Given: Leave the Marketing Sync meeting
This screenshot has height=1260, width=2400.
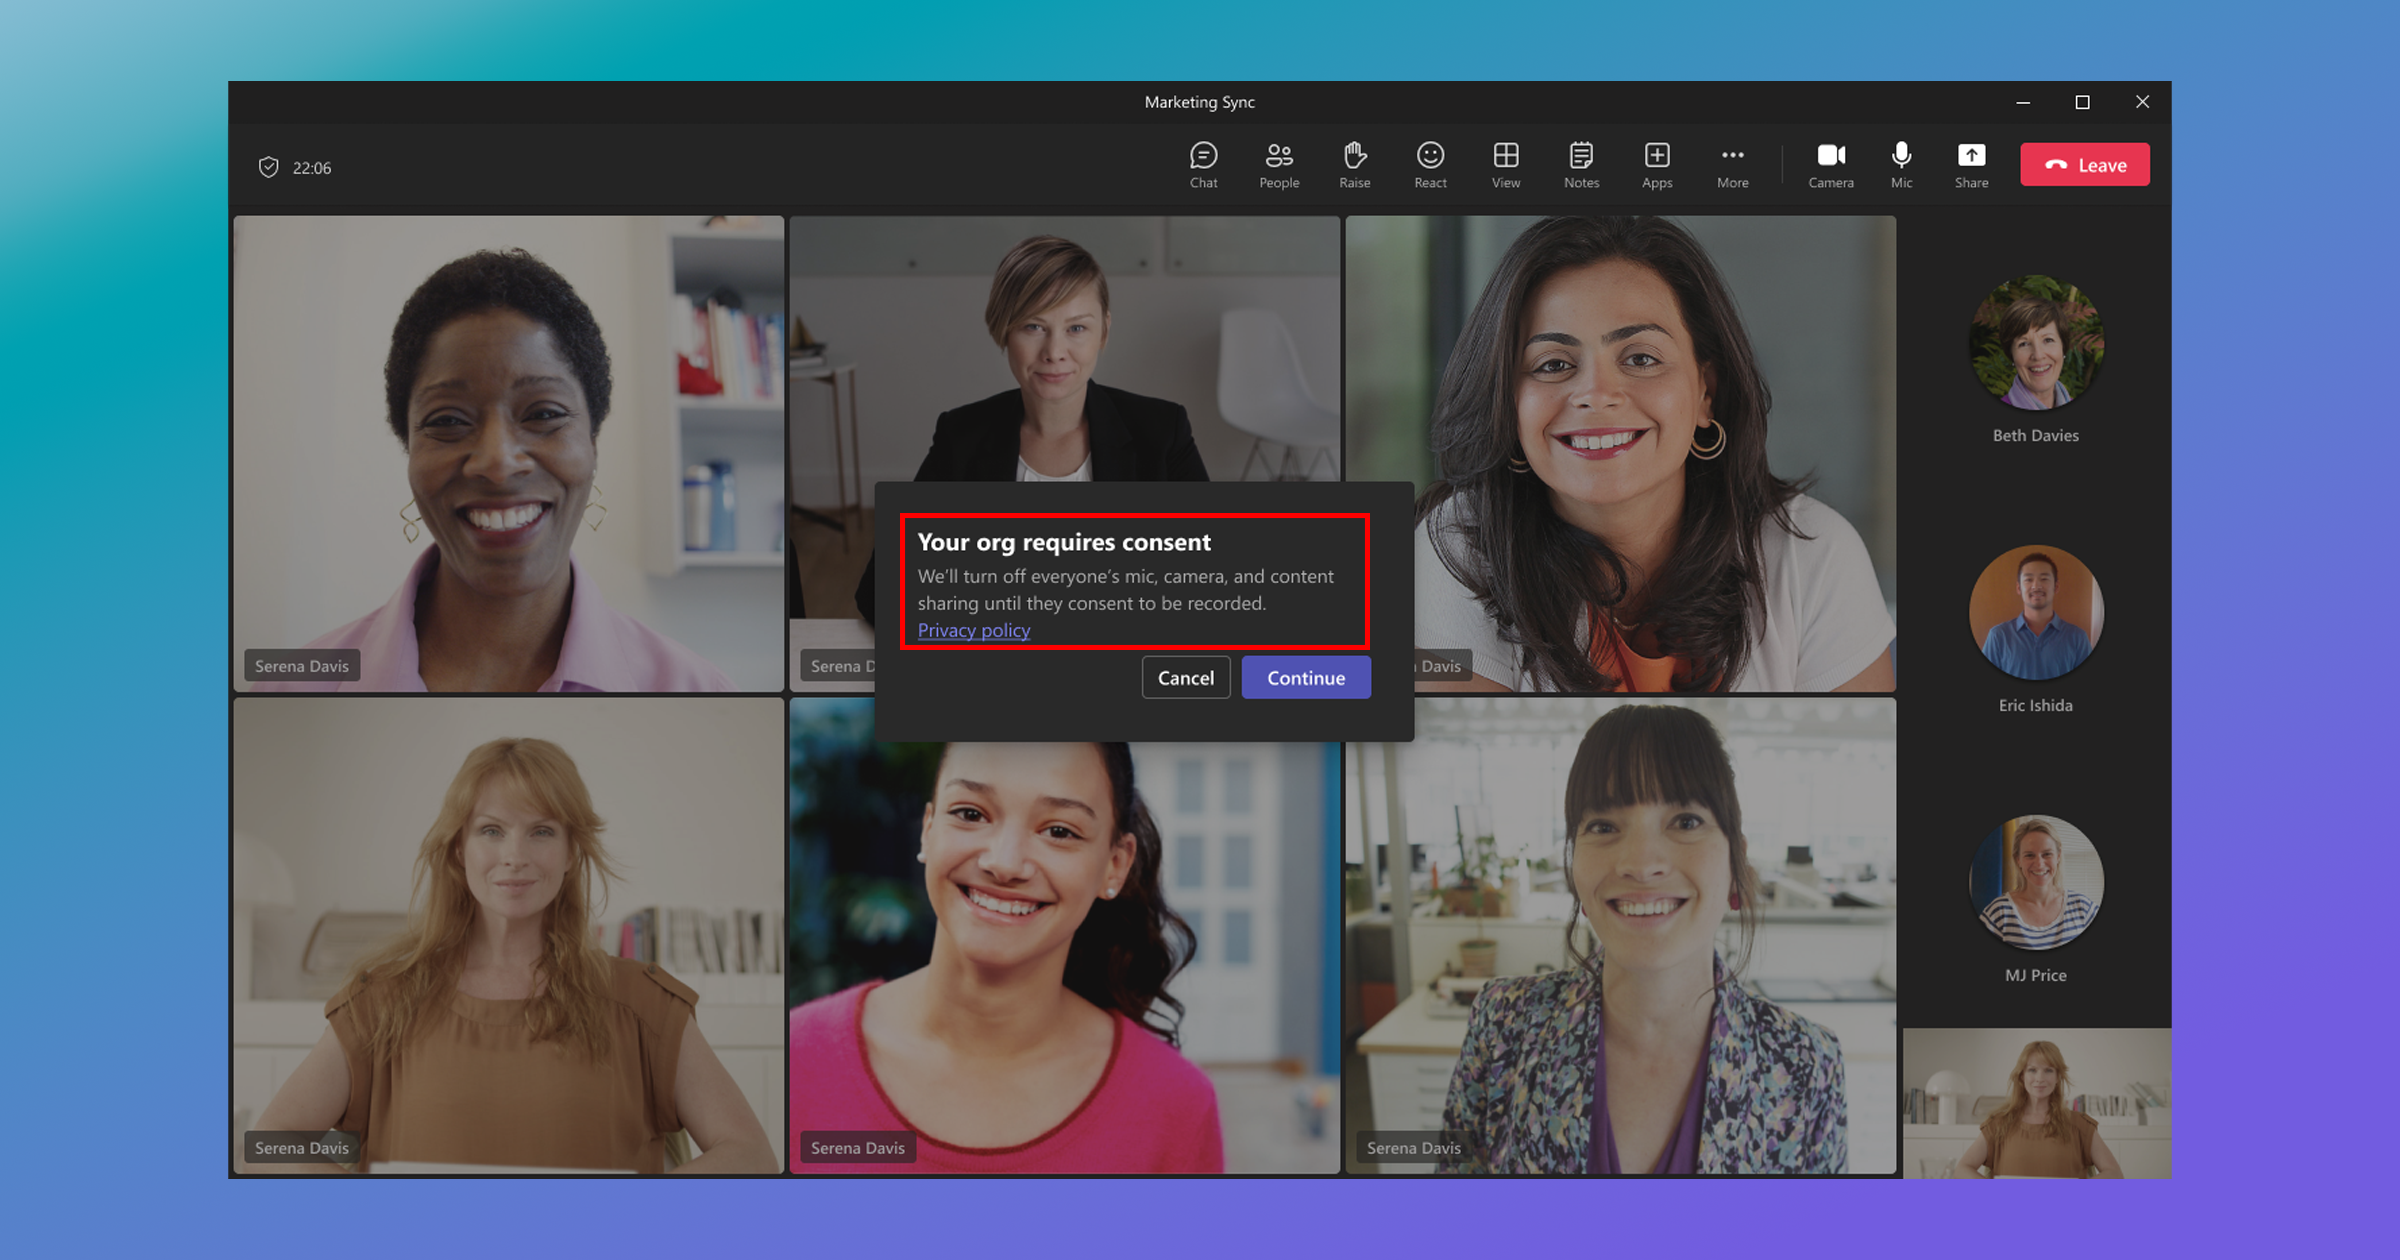Looking at the screenshot, I should click(2084, 165).
